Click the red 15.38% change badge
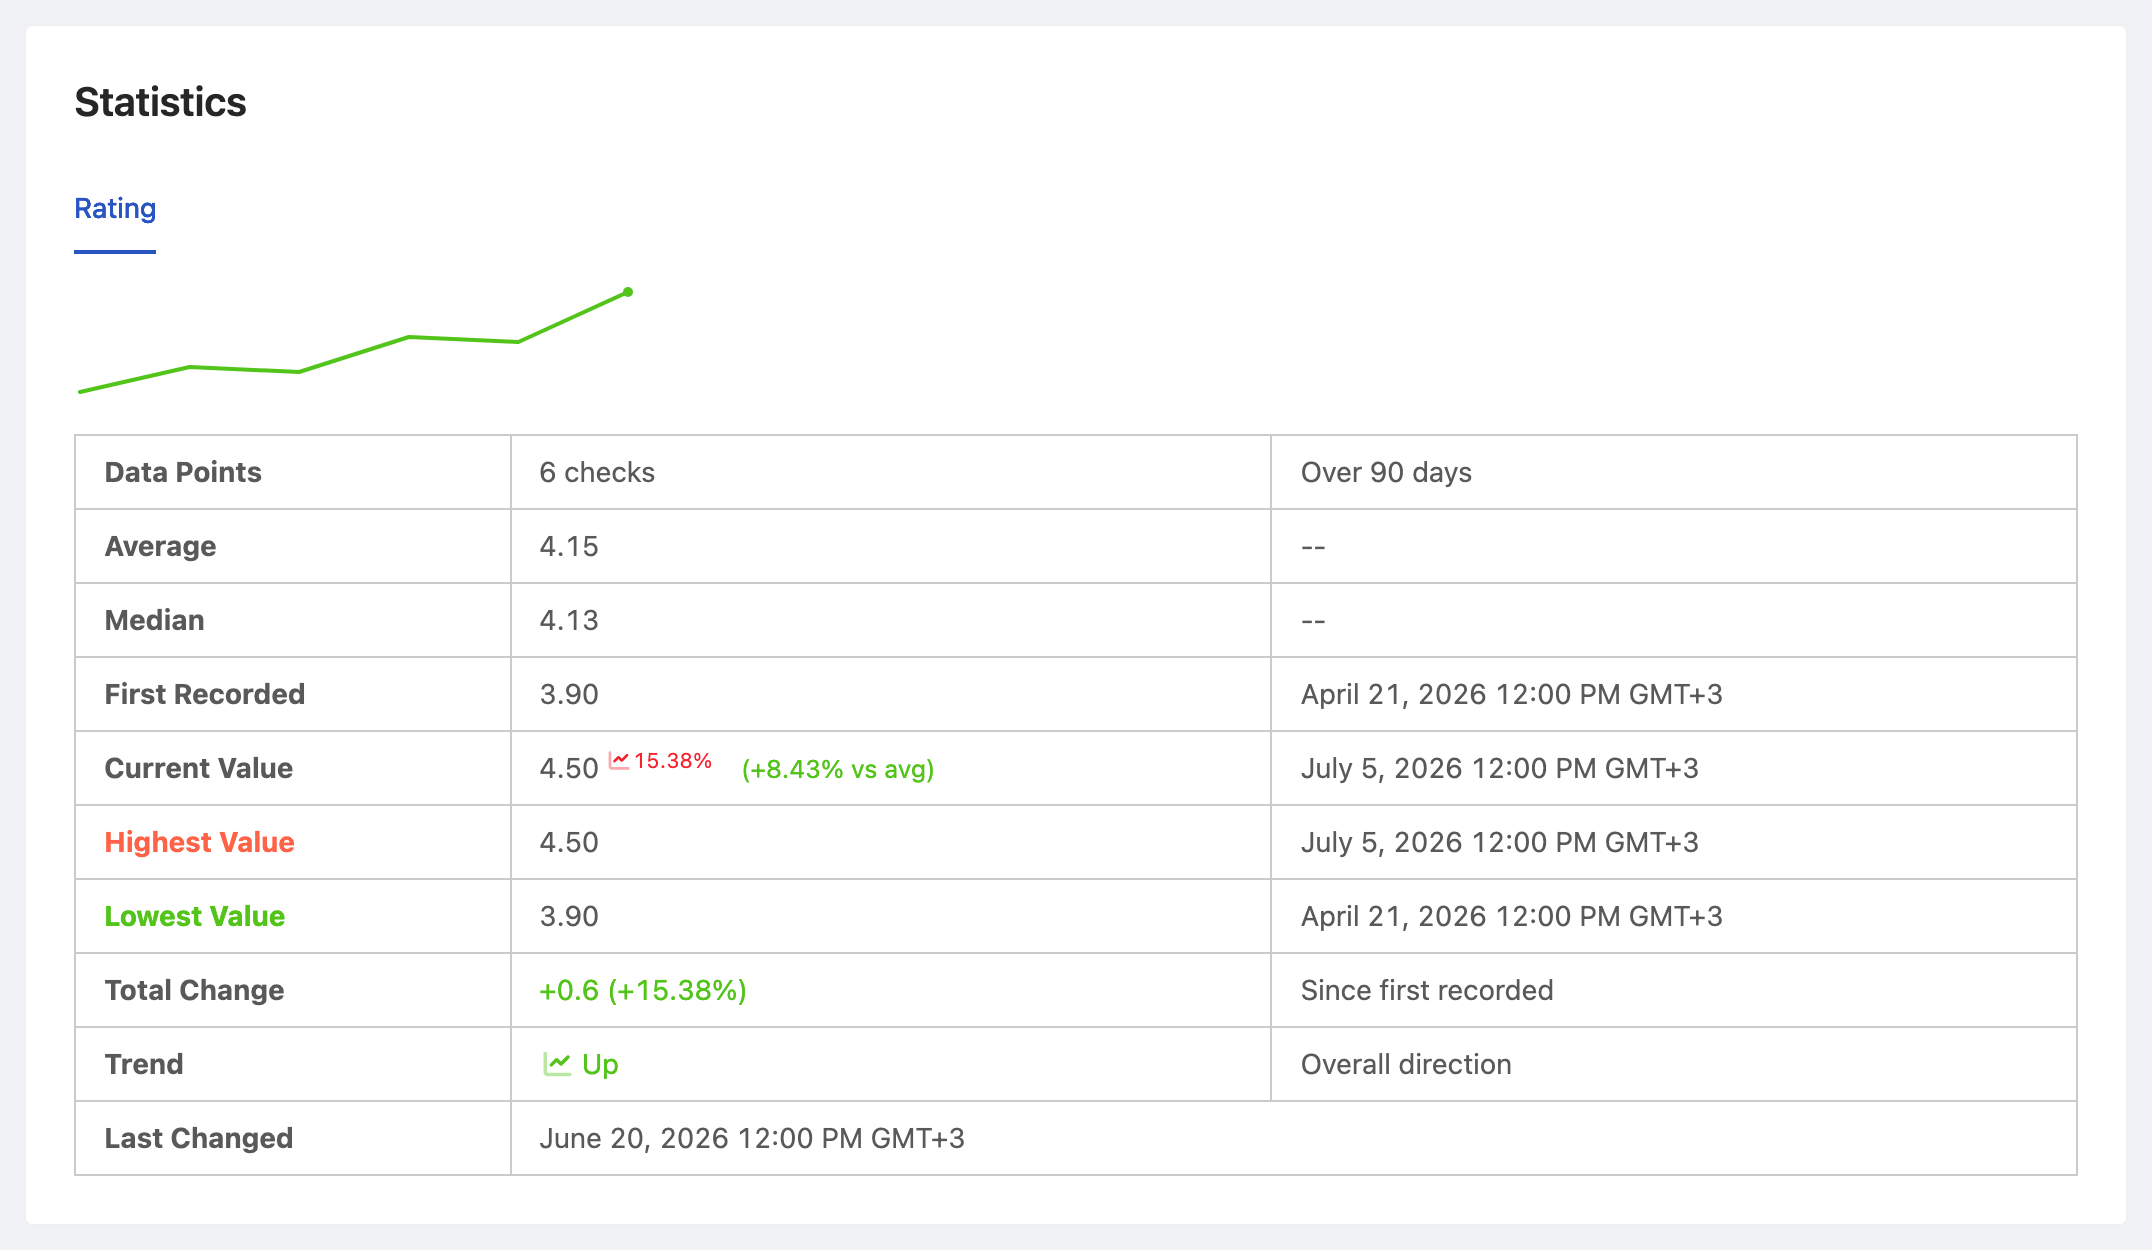The width and height of the screenshot is (2152, 1250). pyautogui.click(x=661, y=761)
